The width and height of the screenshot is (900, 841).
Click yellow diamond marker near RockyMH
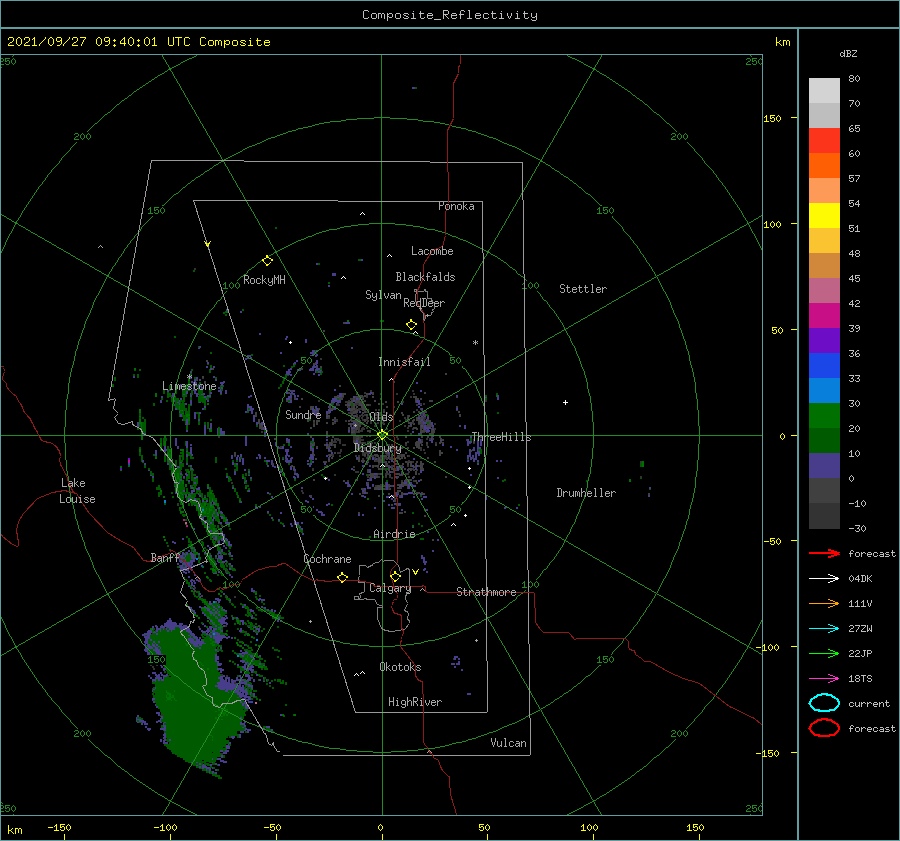coord(267,261)
